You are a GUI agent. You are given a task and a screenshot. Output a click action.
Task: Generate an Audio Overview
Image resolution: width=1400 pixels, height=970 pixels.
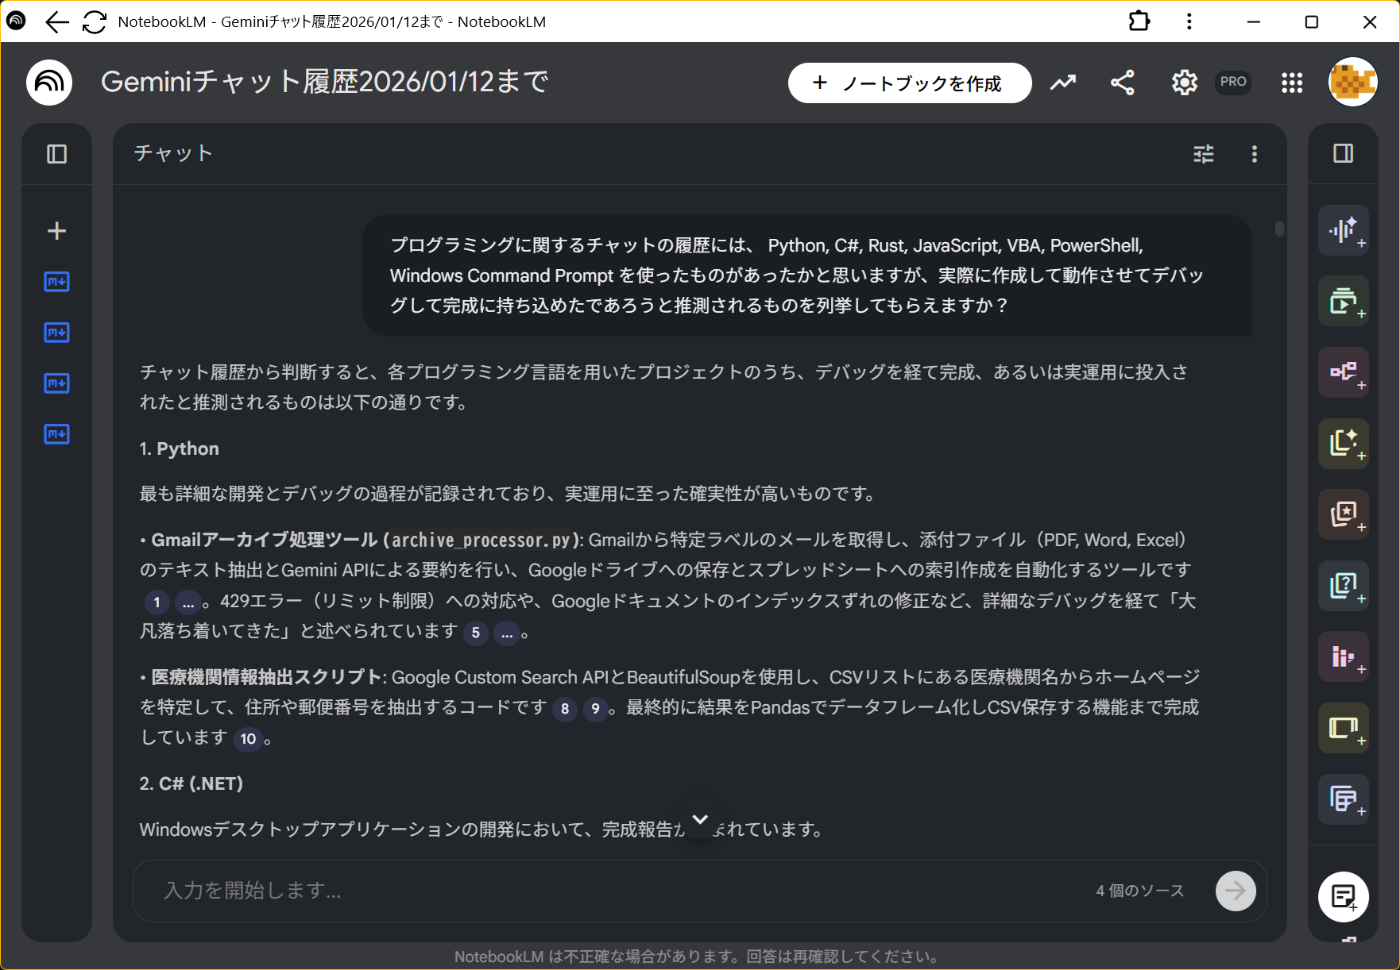click(x=1343, y=231)
